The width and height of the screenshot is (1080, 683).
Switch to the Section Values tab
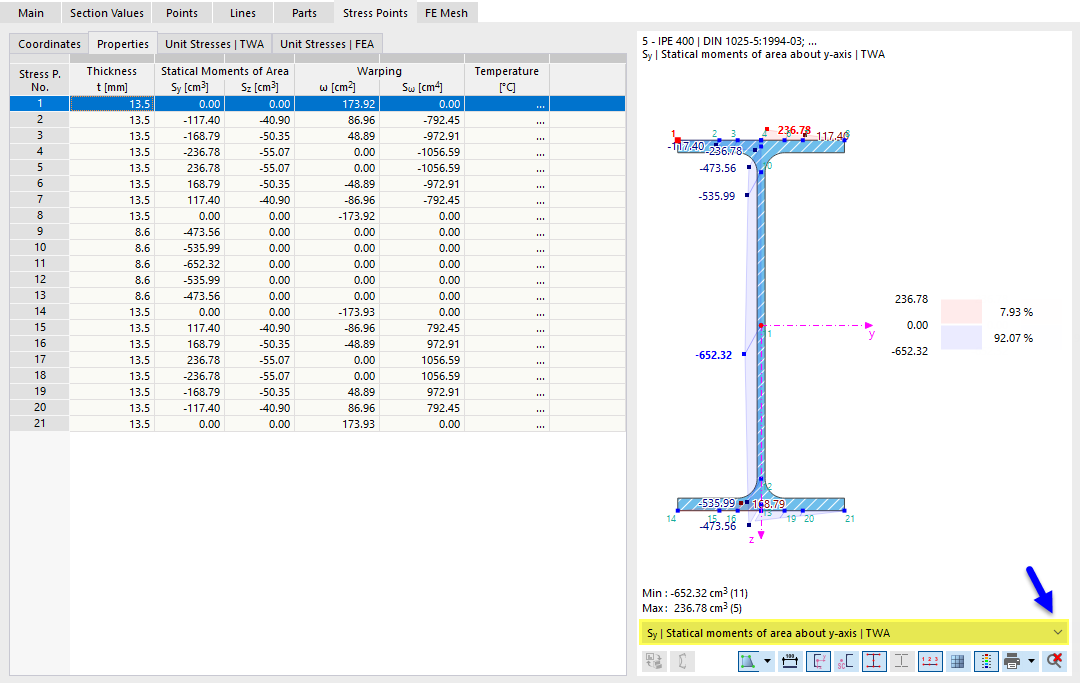tap(106, 13)
